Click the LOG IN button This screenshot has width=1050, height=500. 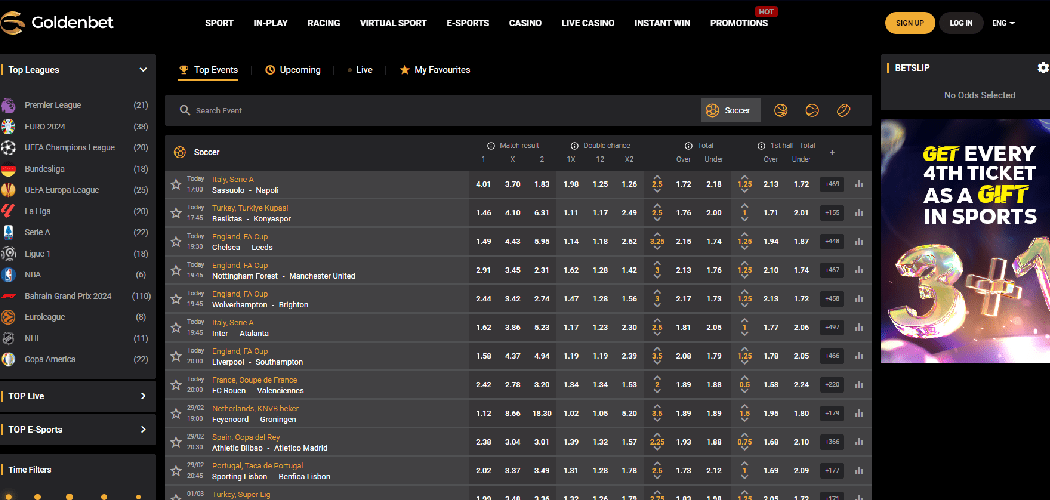pos(960,22)
